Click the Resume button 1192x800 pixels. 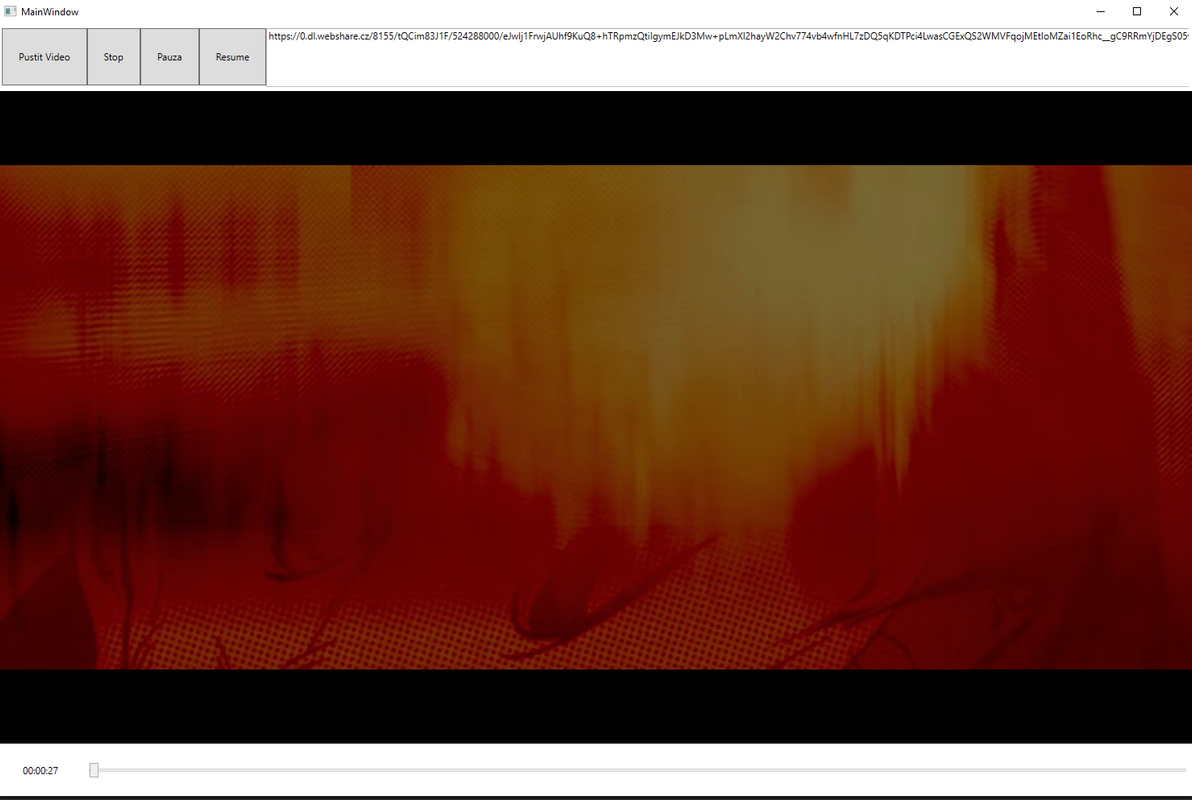coord(232,57)
